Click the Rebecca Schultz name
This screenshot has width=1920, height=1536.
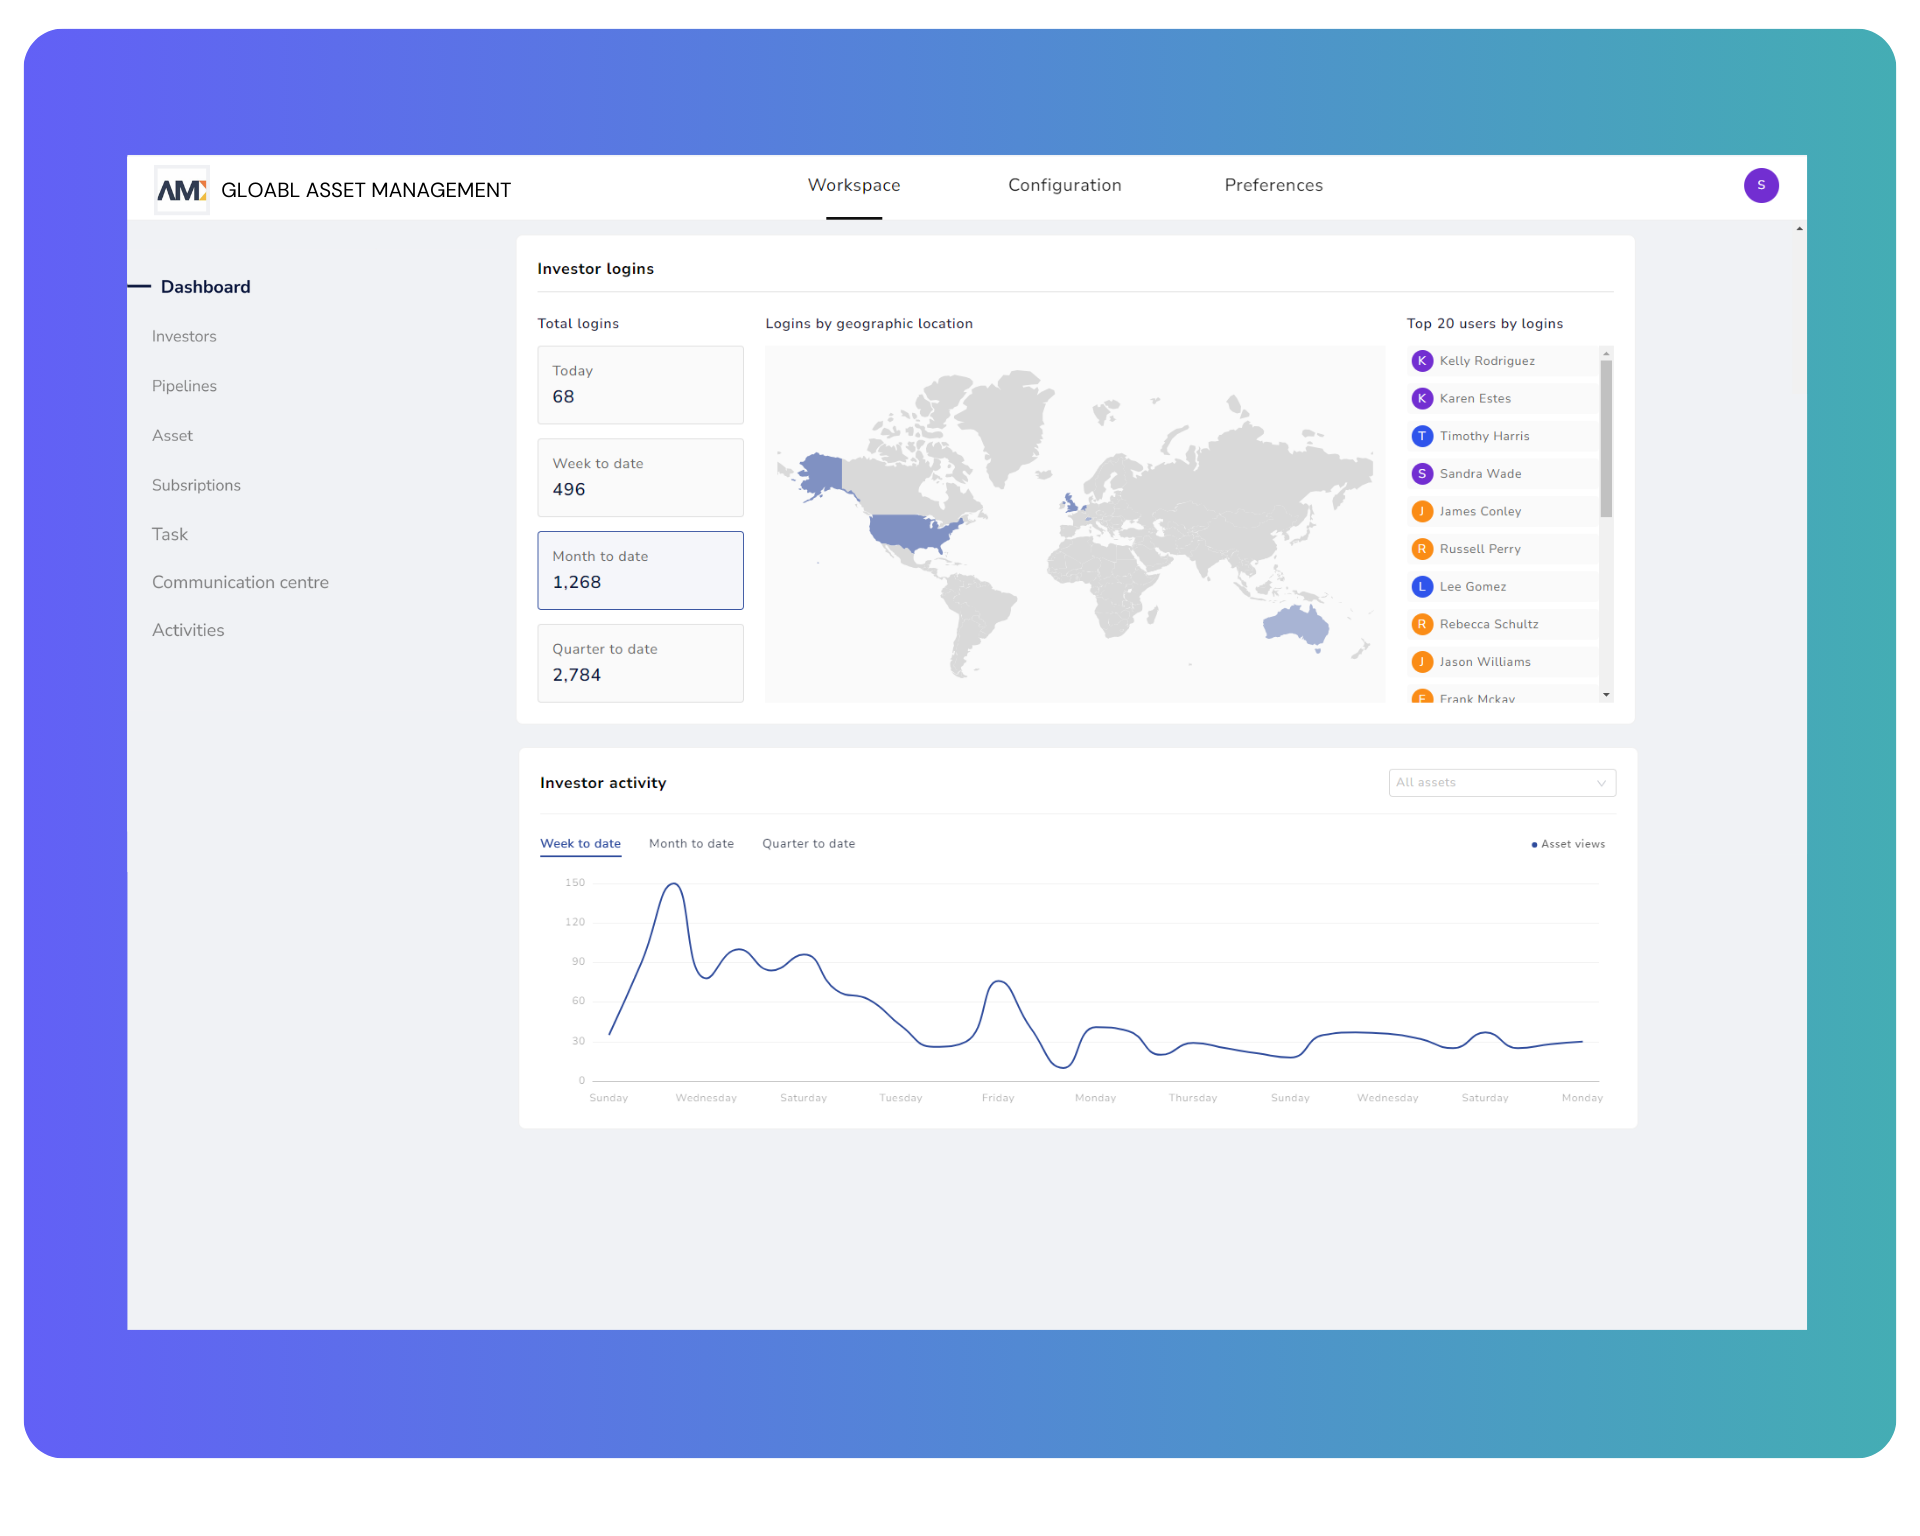tap(1489, 624)
